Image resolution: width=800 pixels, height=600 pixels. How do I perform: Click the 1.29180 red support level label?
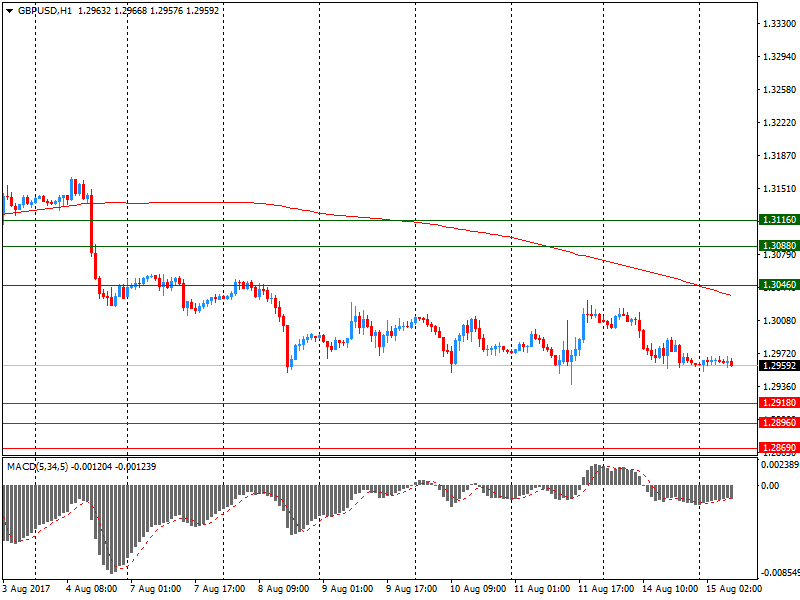(779, 403)
